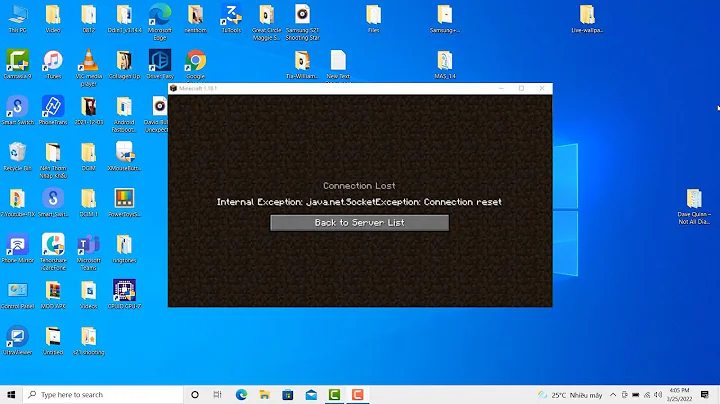Select the Google Chrome desktop shortcut

(x=196, y=65)
